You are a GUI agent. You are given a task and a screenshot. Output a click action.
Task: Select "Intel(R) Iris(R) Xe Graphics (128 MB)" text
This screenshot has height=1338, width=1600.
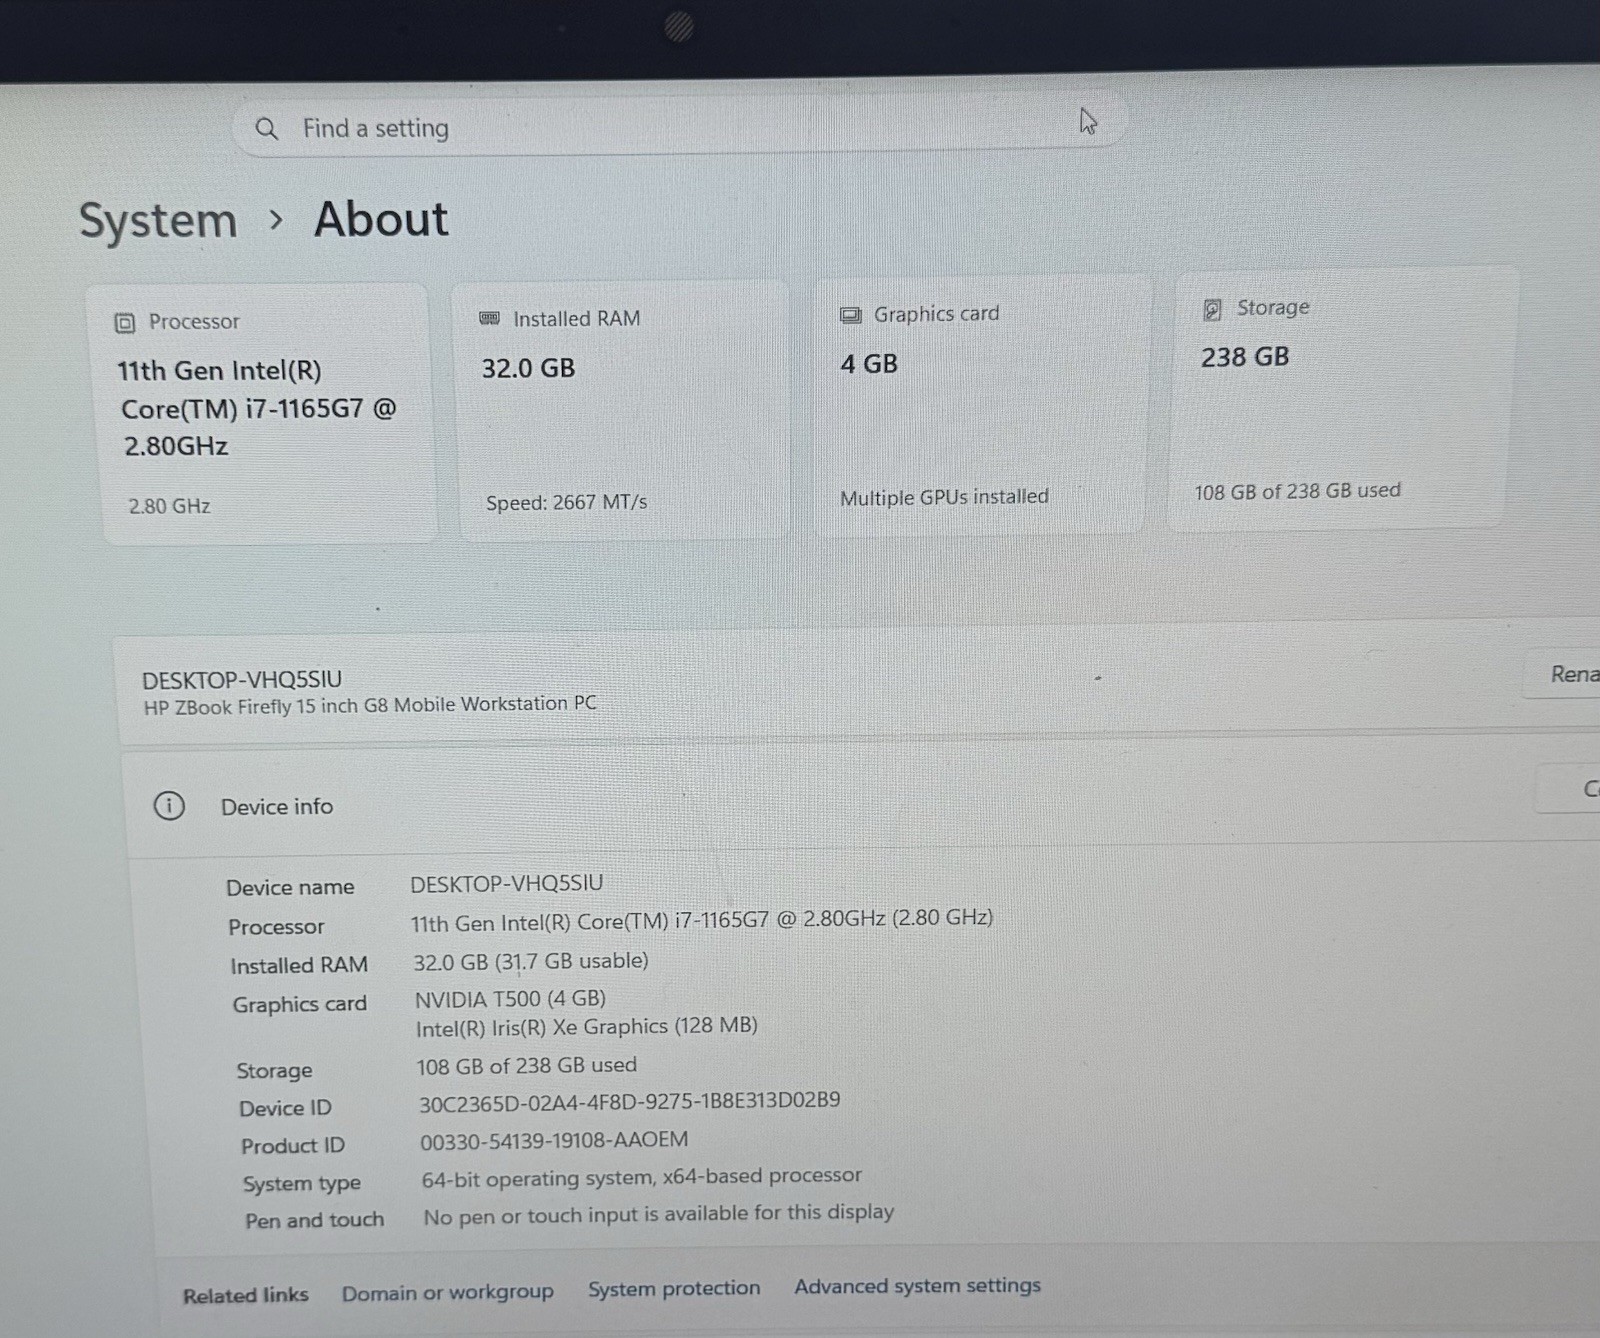point(587,1027)
